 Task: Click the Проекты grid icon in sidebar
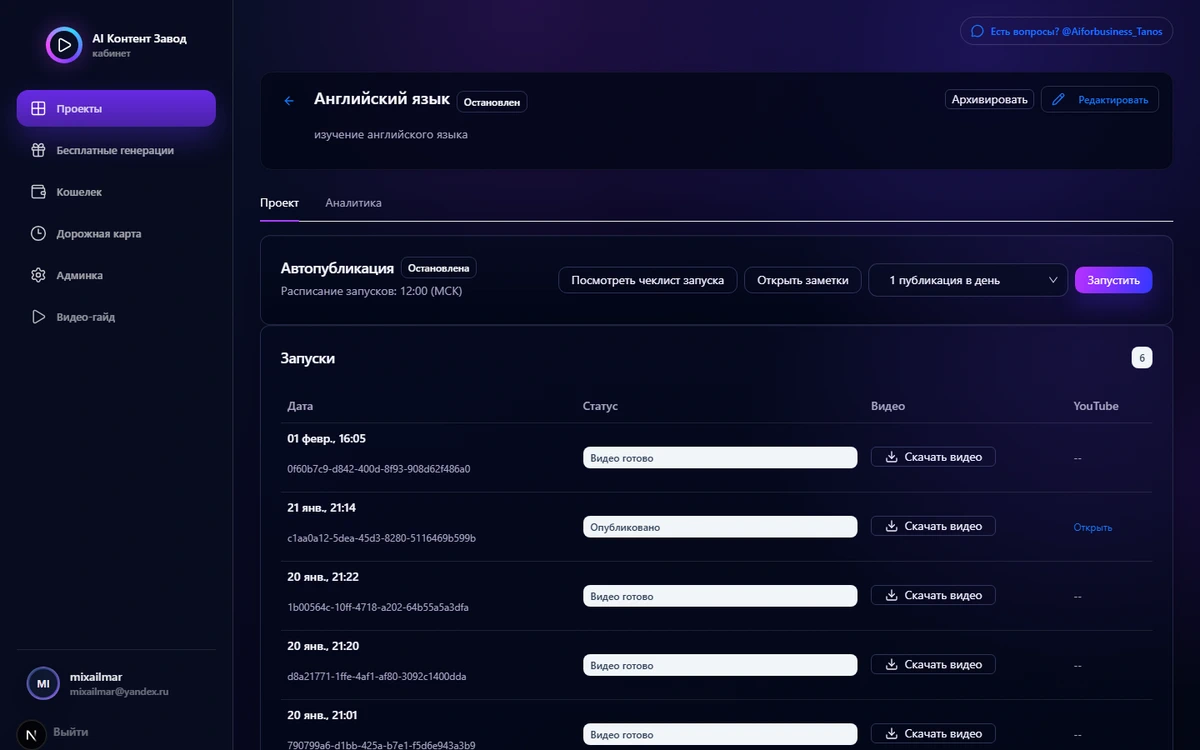[x=38, y=109]
